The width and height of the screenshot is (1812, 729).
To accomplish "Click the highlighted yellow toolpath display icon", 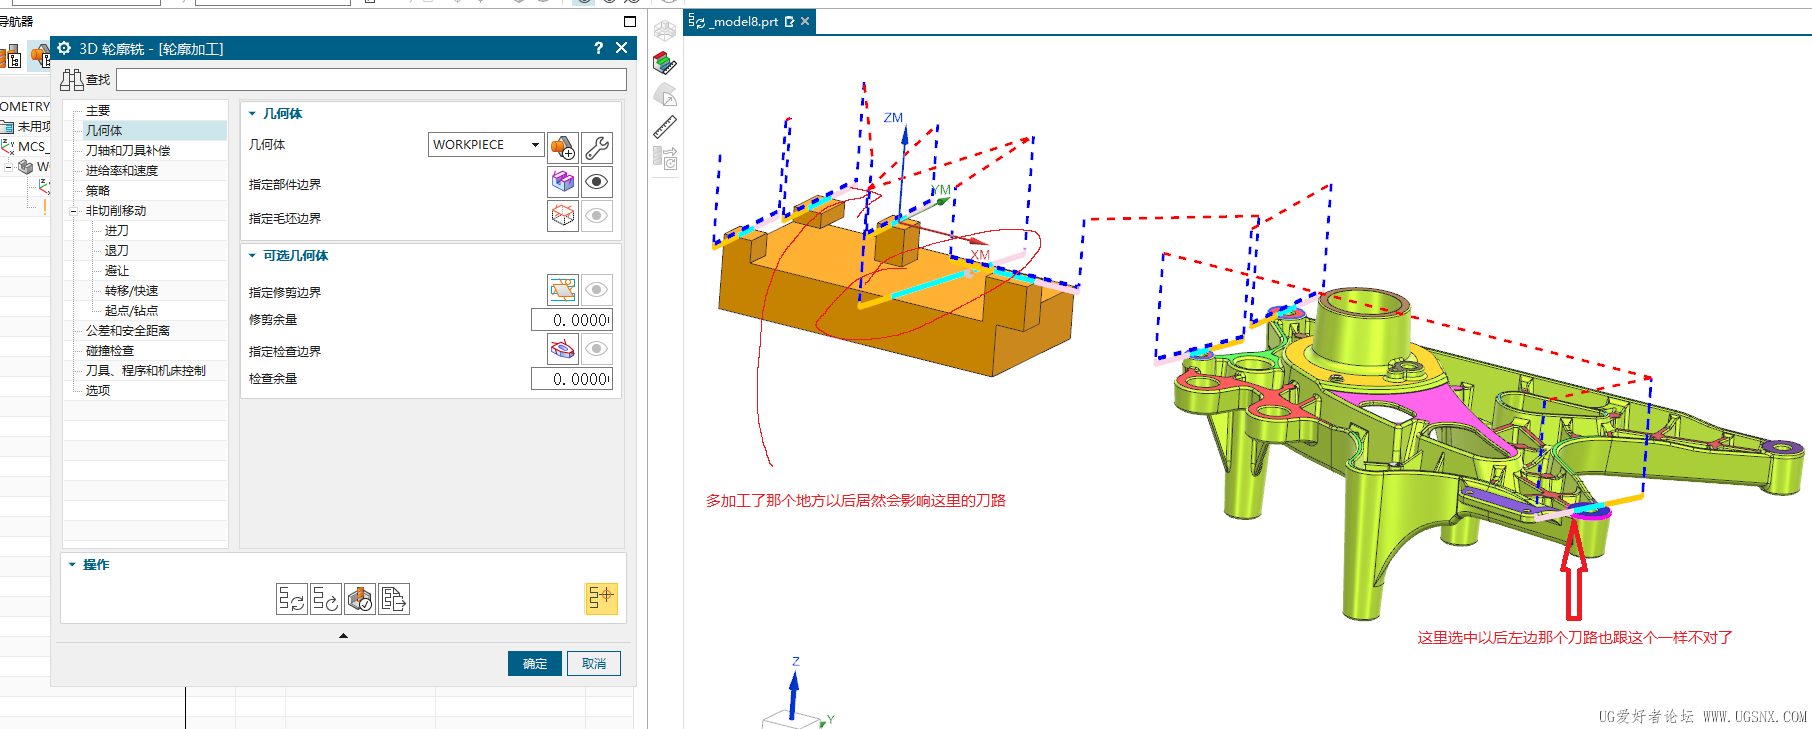I will point(601,598).
